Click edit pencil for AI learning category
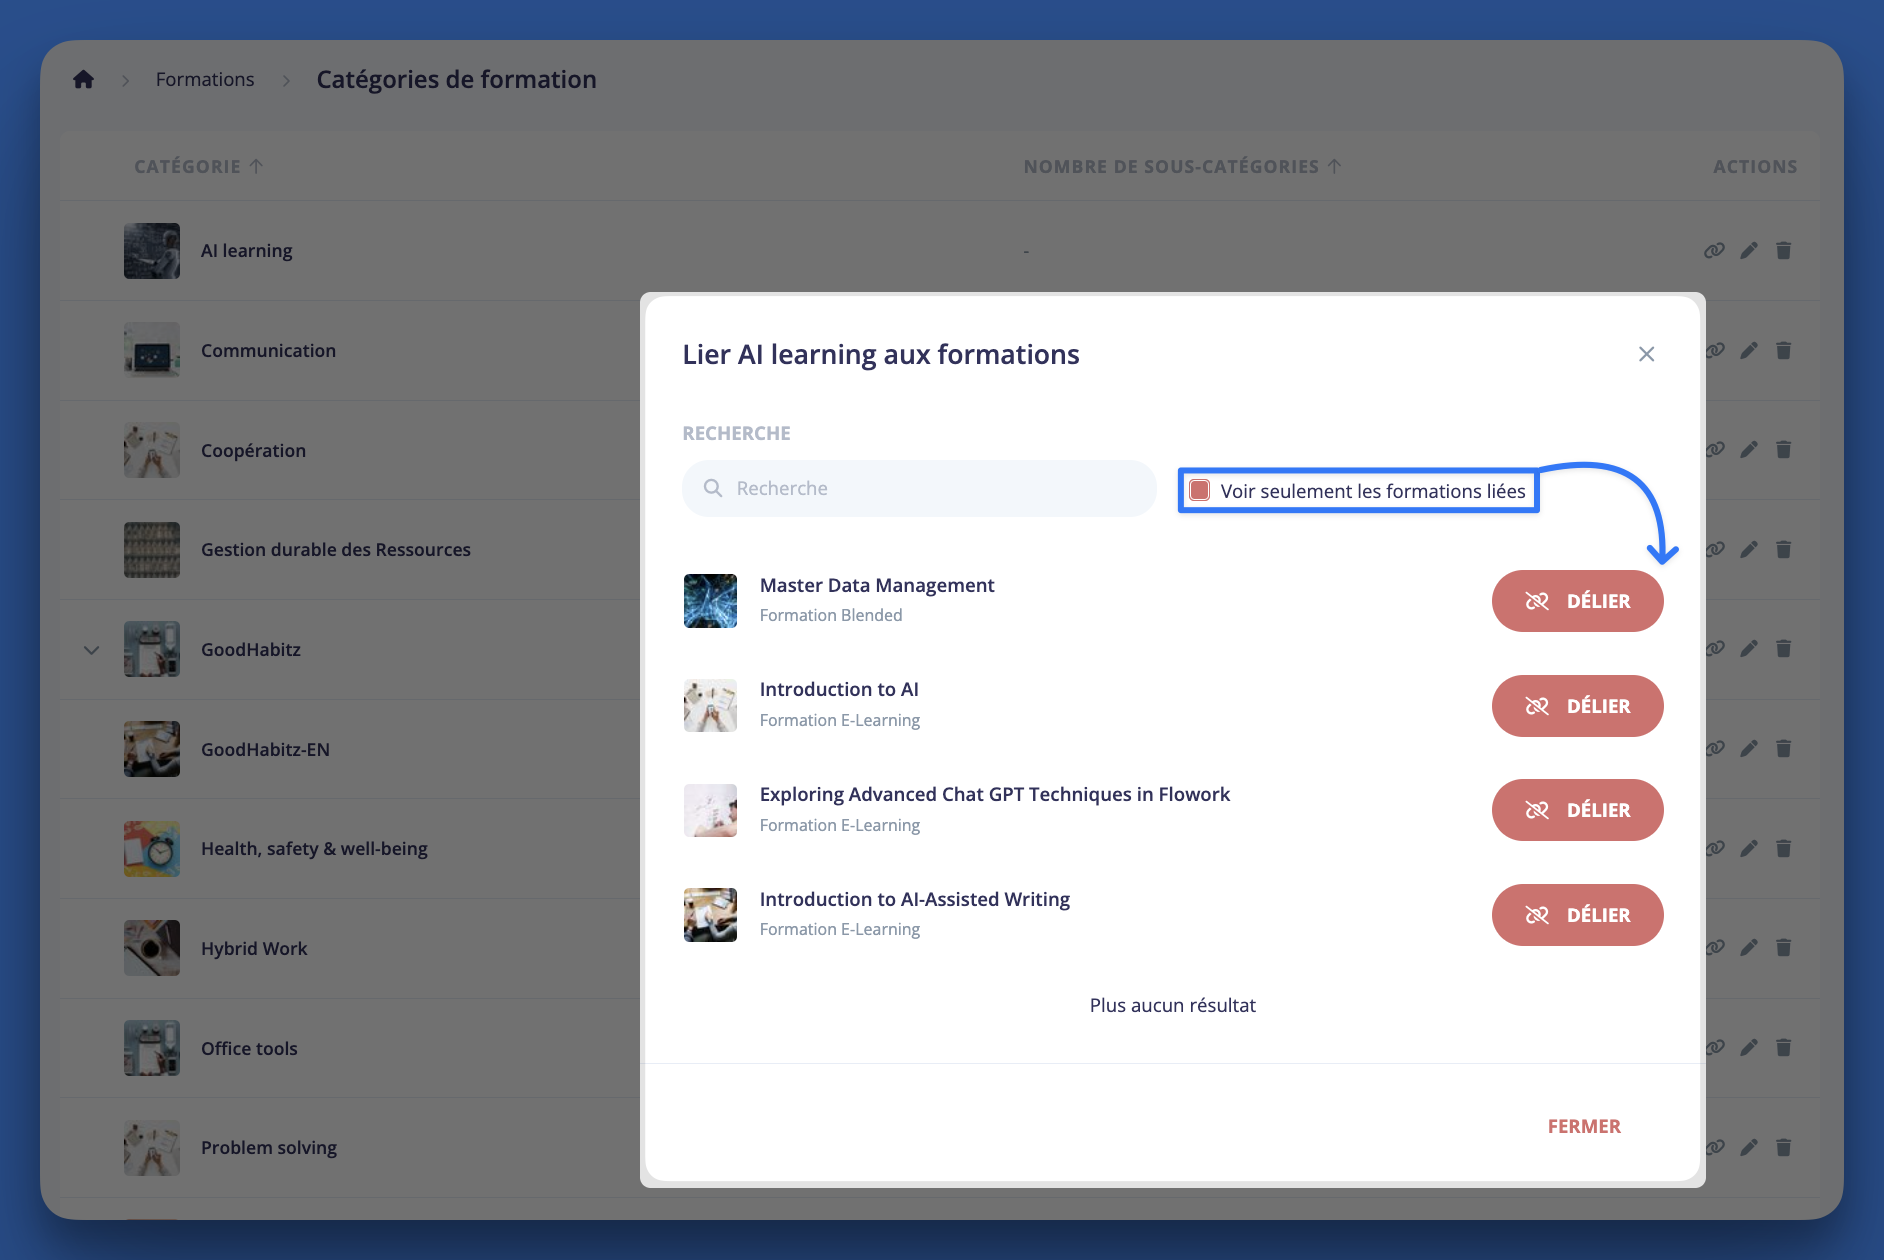Image resolution: width=1884 pixels, height=1260 pixels. click(1748, 250)
